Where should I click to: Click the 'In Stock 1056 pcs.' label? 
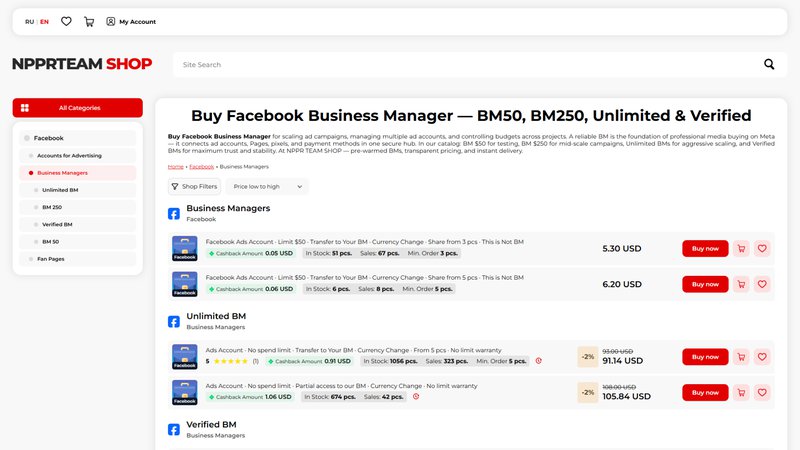point(390,361)
